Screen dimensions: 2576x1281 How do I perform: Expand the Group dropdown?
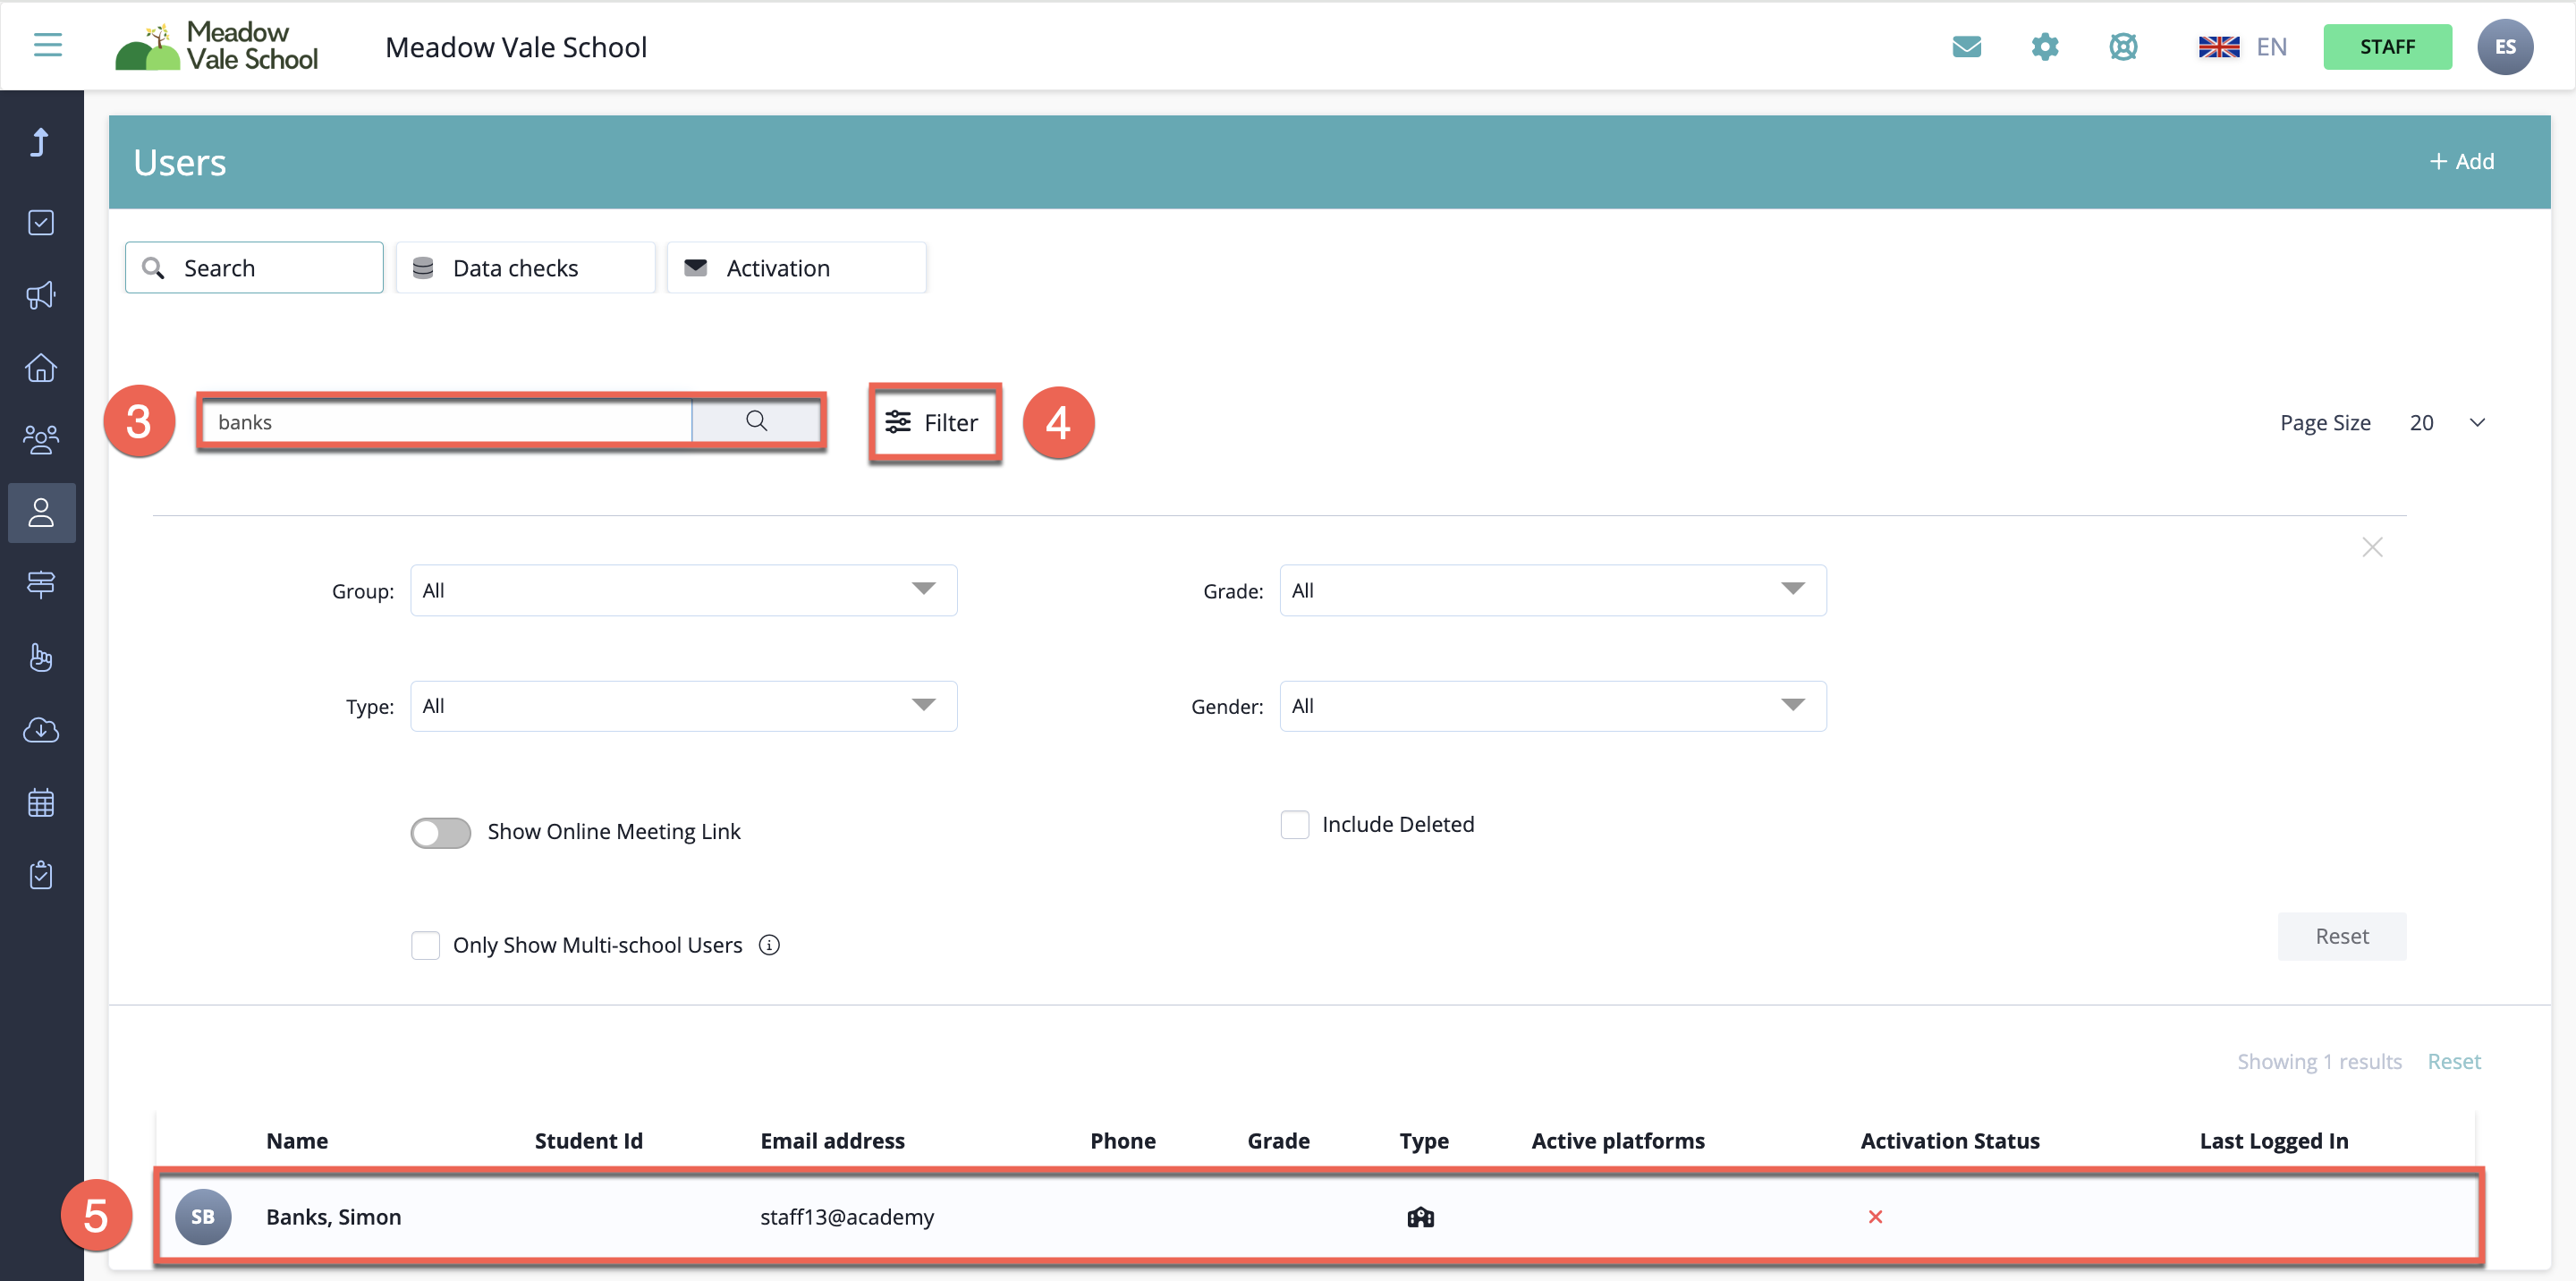(x=683, y=590)
